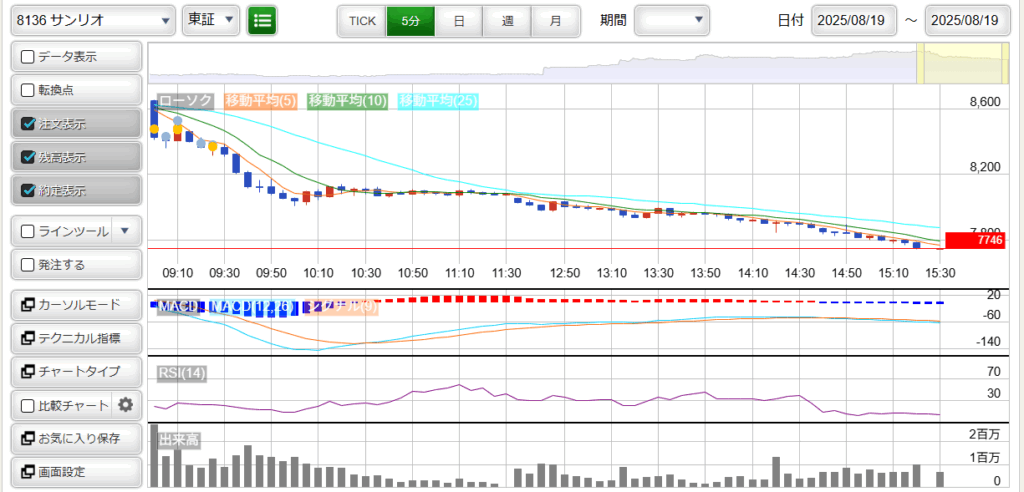Open the 8136 サンリオ stock dropdown

(x=93, y=20)
